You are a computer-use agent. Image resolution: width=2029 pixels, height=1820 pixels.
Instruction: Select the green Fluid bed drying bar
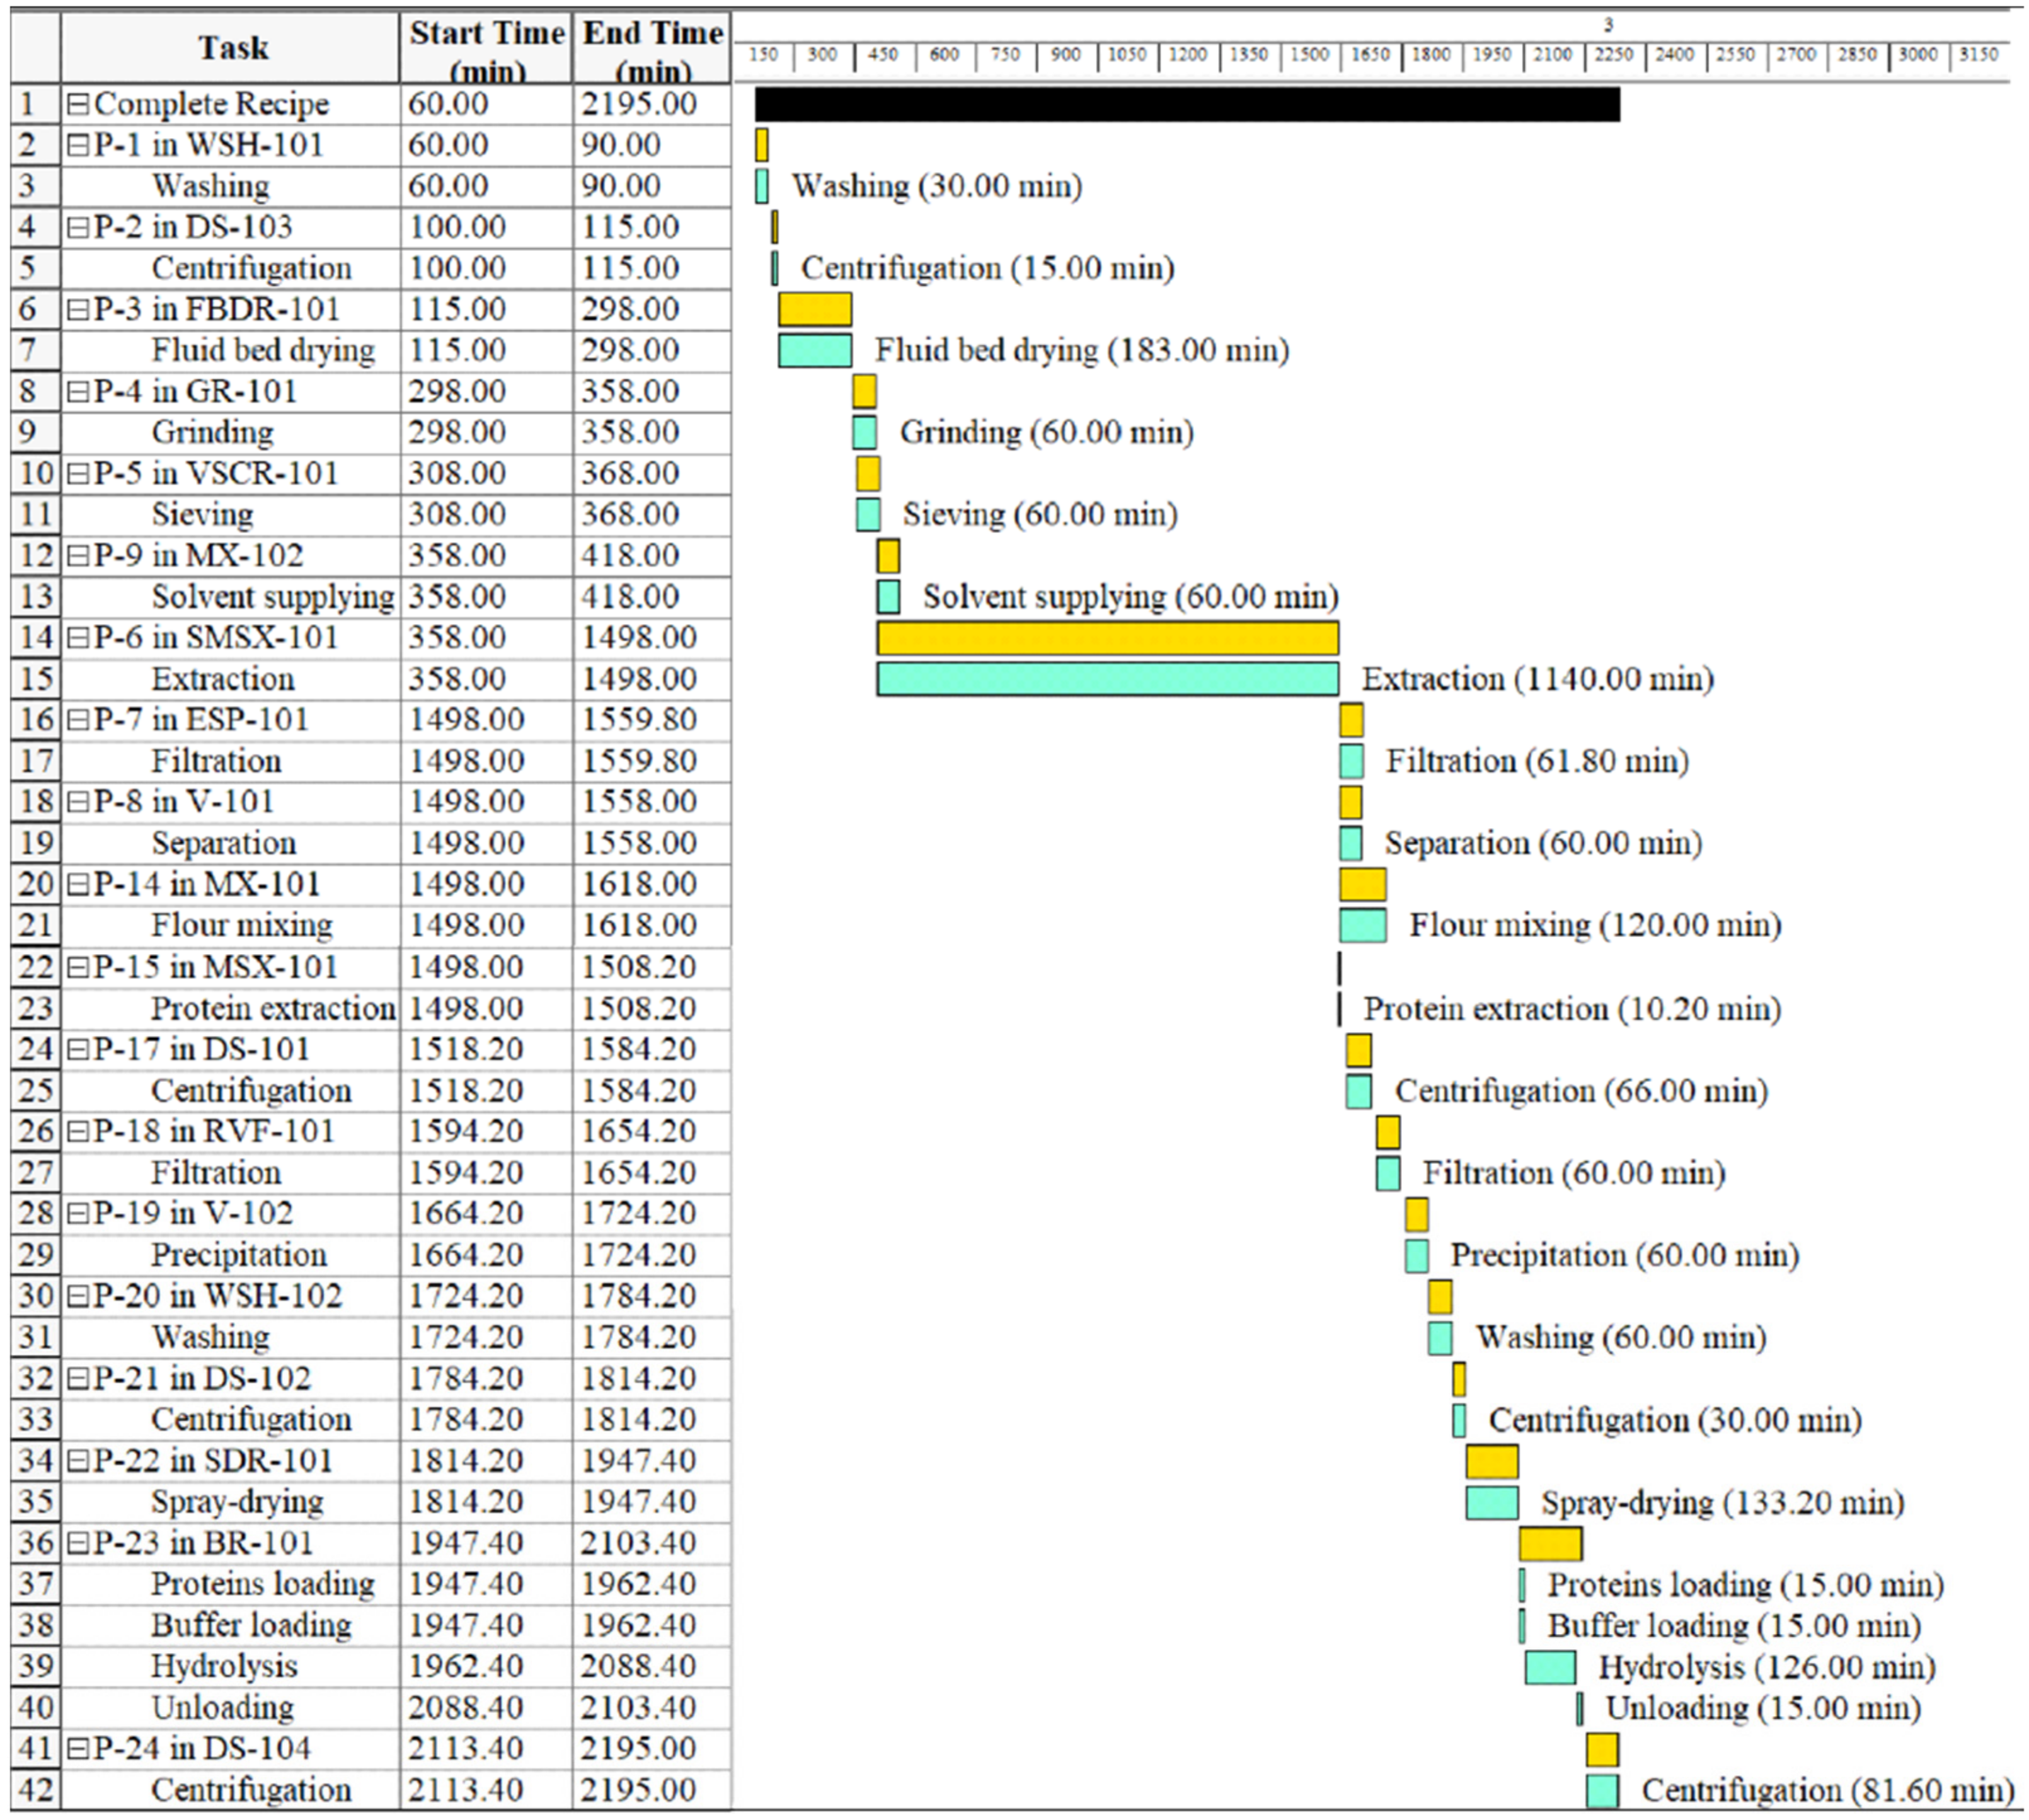(x=815, y=351)
